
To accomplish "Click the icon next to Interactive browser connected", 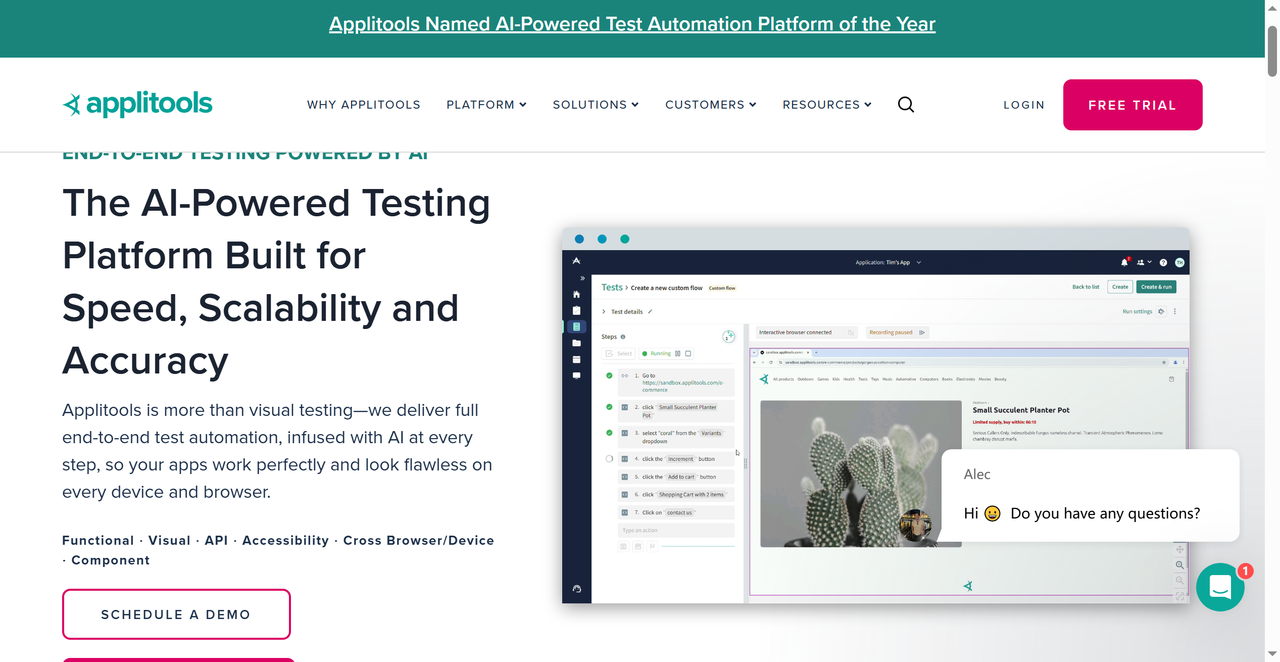I will [851, 332].
